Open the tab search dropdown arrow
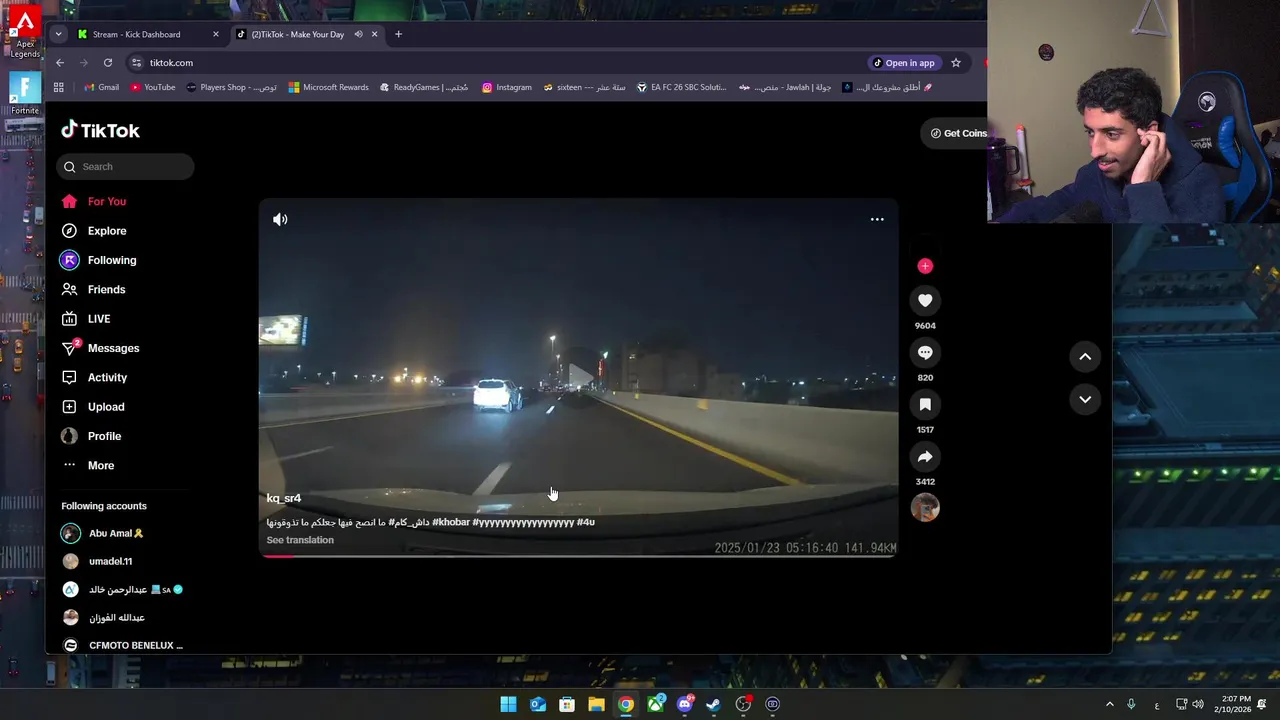Image resolution: width=1280 pixels, height=720 pixels. point(58,34)
